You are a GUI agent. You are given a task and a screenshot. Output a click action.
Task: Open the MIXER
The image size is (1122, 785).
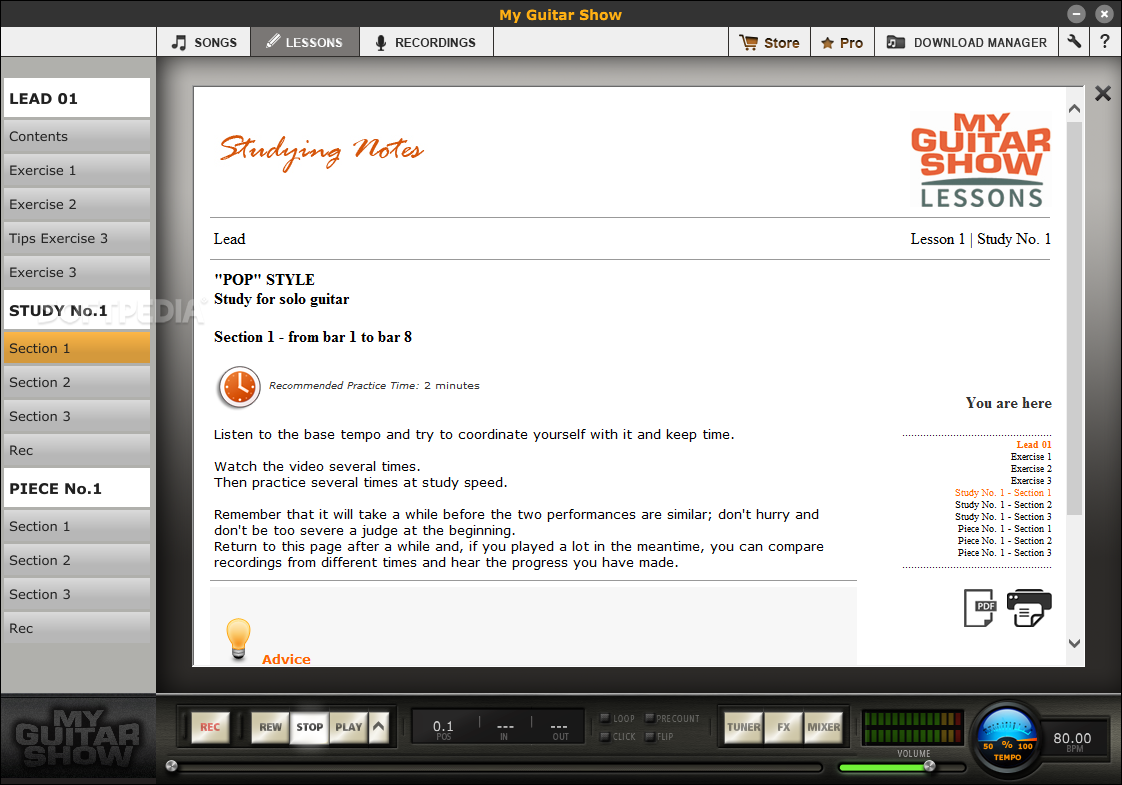tap(824, 727)
